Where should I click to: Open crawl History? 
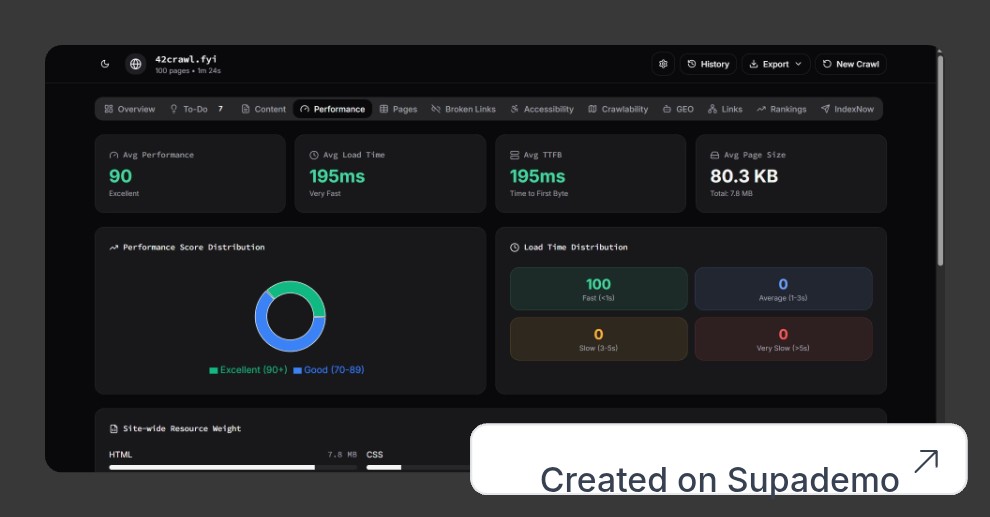[708, 64]
